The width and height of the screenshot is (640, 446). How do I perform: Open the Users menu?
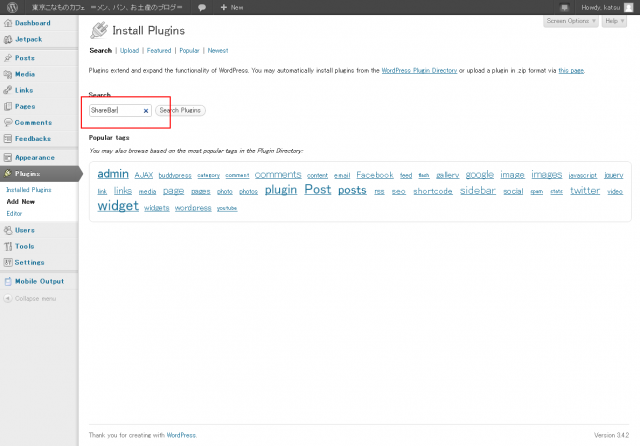[x=24, y=230]
